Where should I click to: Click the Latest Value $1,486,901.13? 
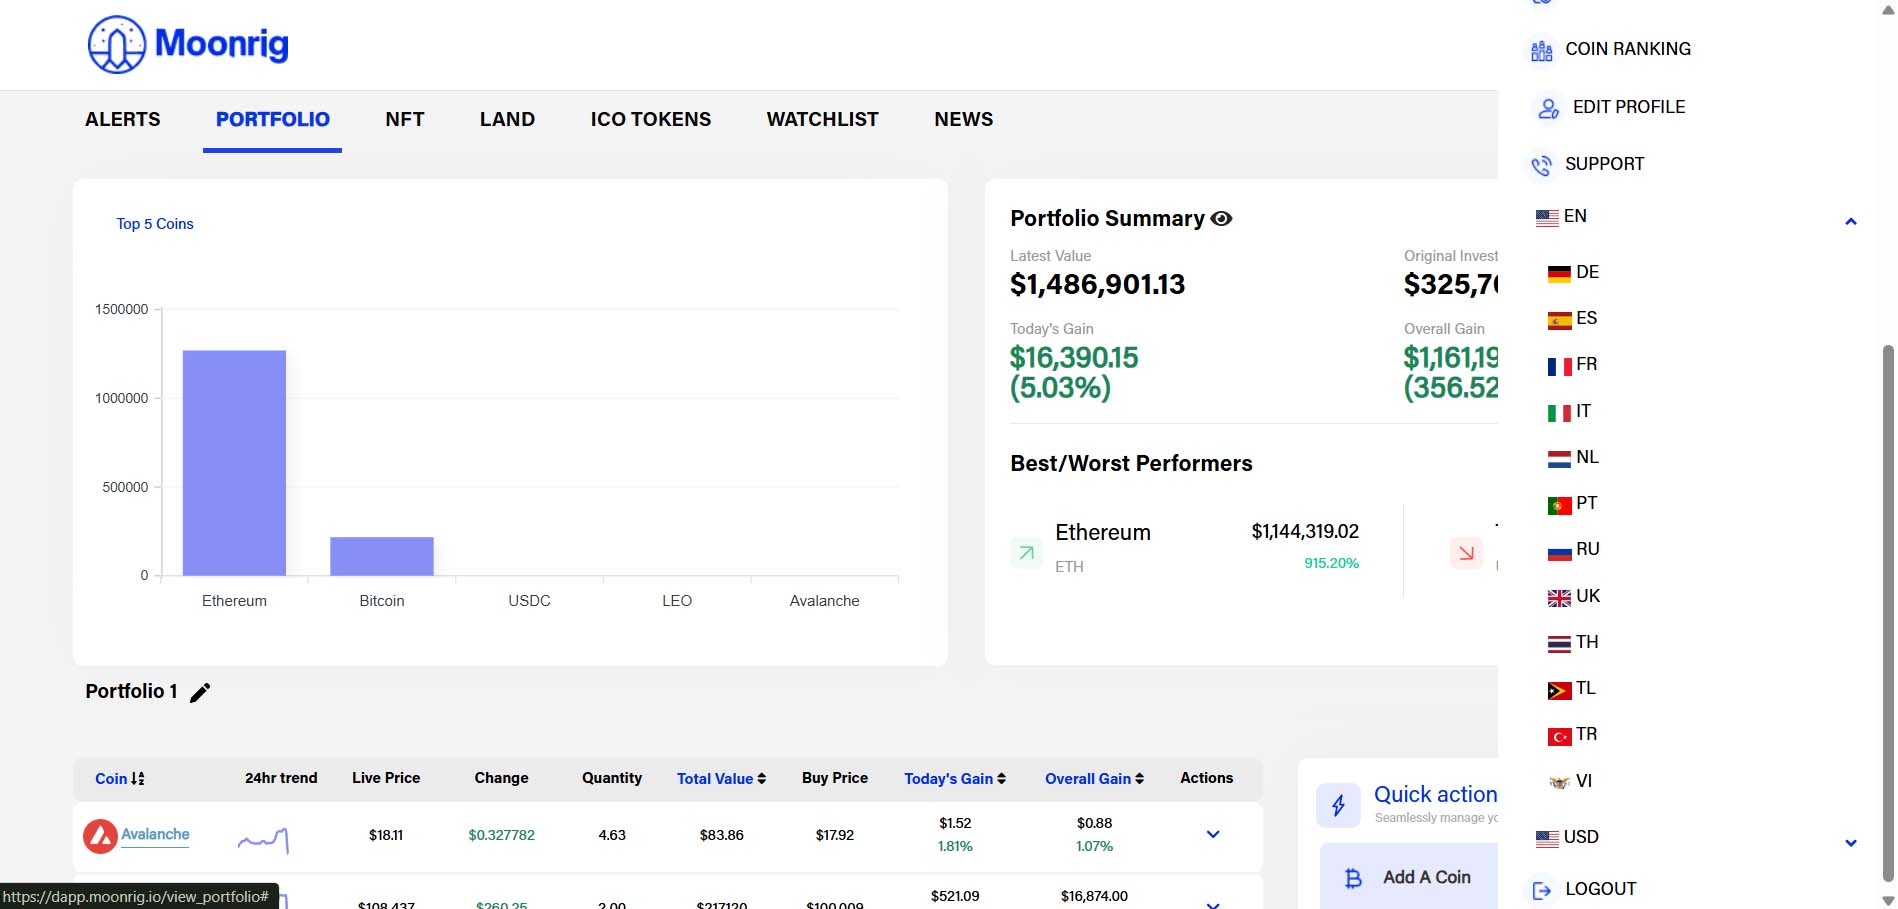click(x=1097, y=285)
